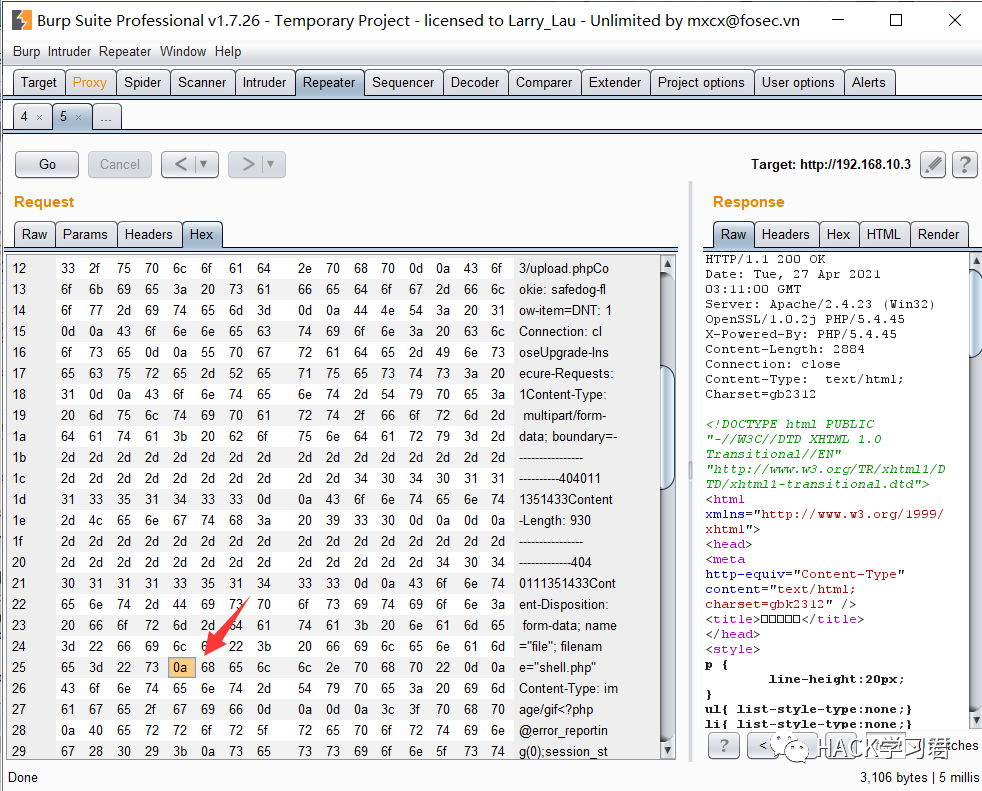
Task: Click ASCII text age/gif<?php in row 27
Action: click(556, 710)
